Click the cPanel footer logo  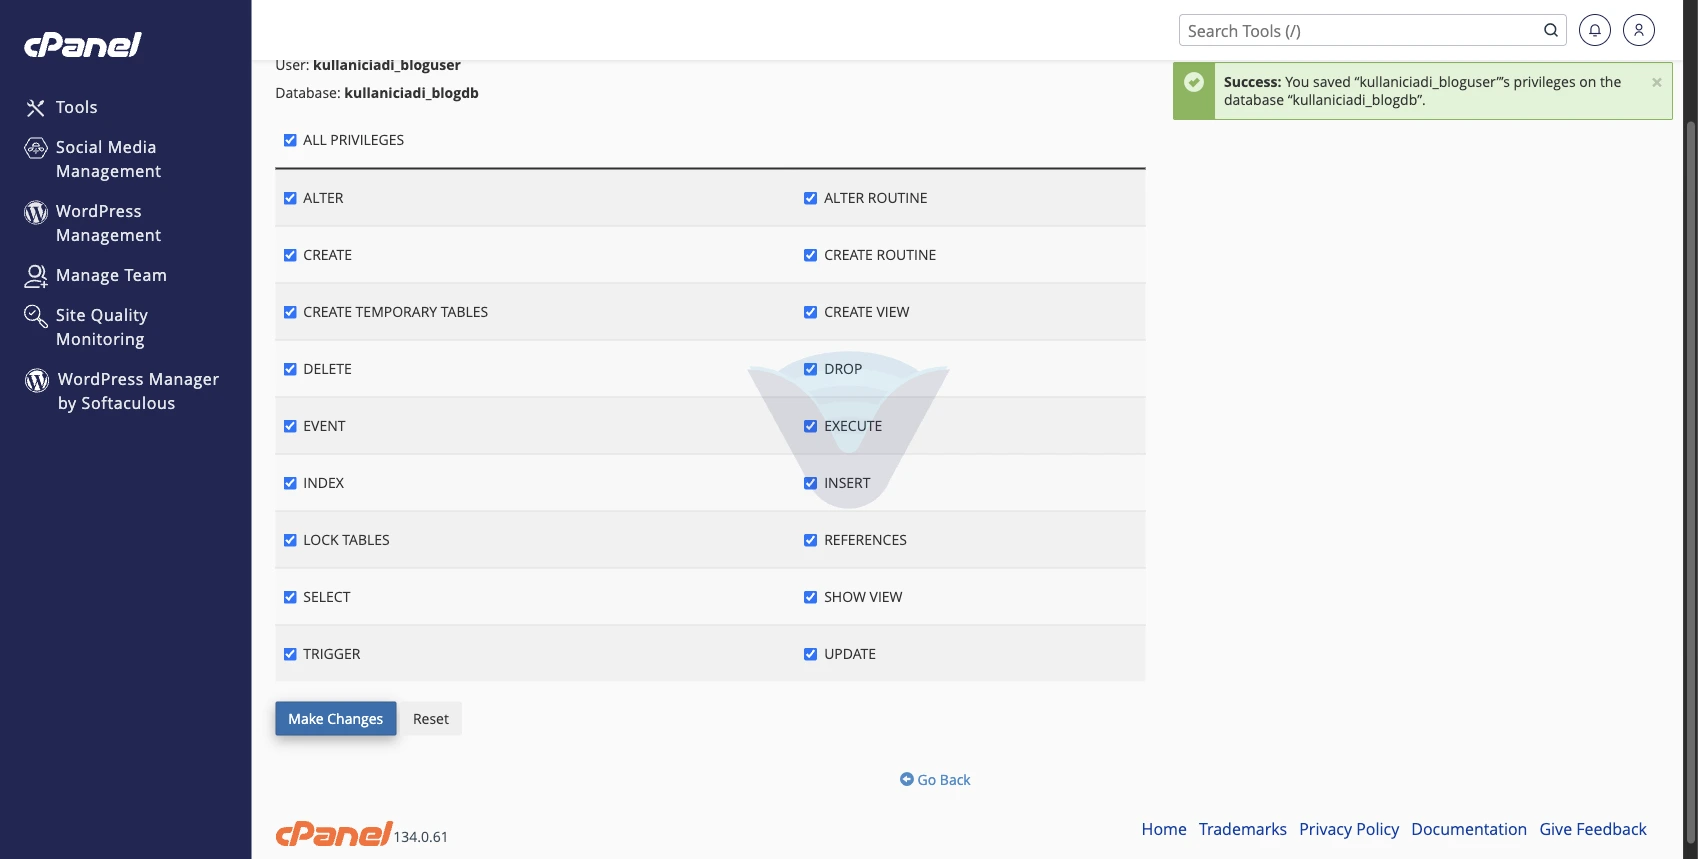pos(334,833)
